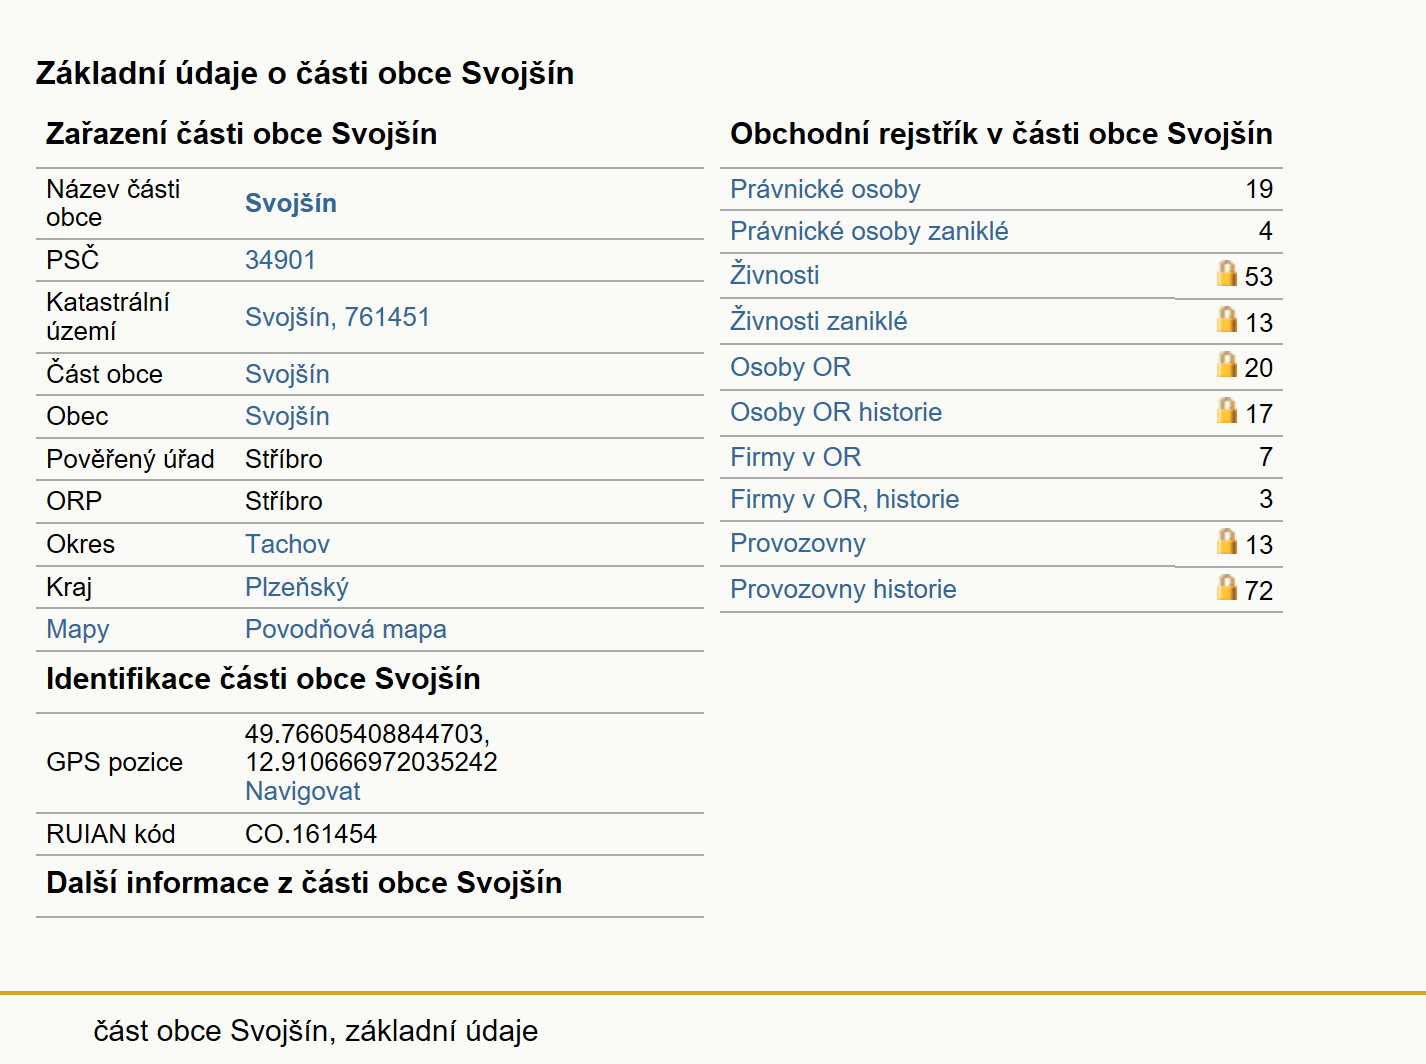Open katastrální území Svojšín, 761451 link

tap(337, 317)
